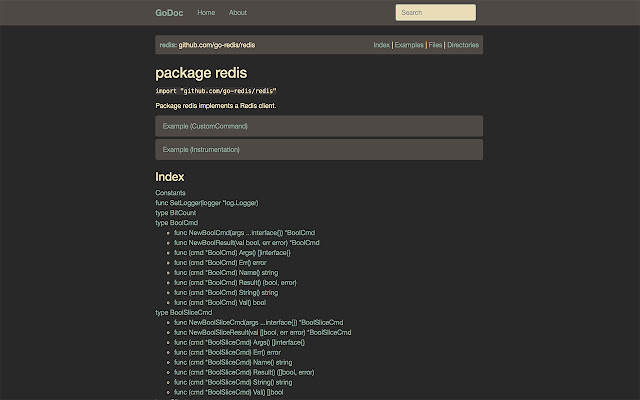This screenshot has width=640, height=400.
Task: Open func SetLogger index entry
Action: point(207,203)
